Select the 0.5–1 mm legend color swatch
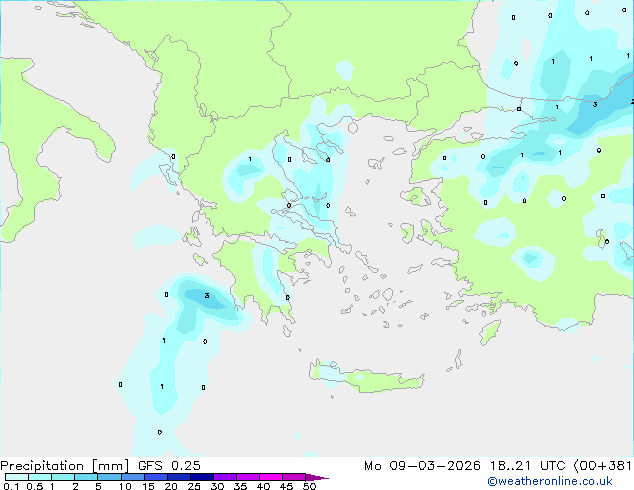The height and width of the screenshot is (490, 634). pos(40,477)
